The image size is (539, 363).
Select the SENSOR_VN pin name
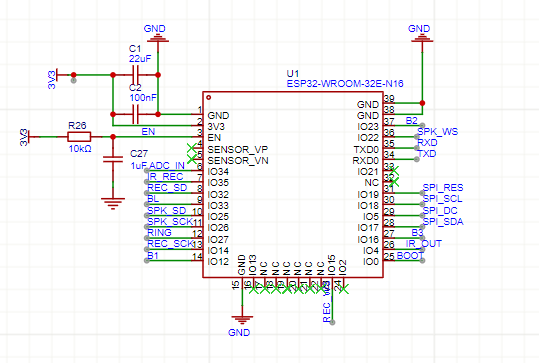click(x=238, y=161)
